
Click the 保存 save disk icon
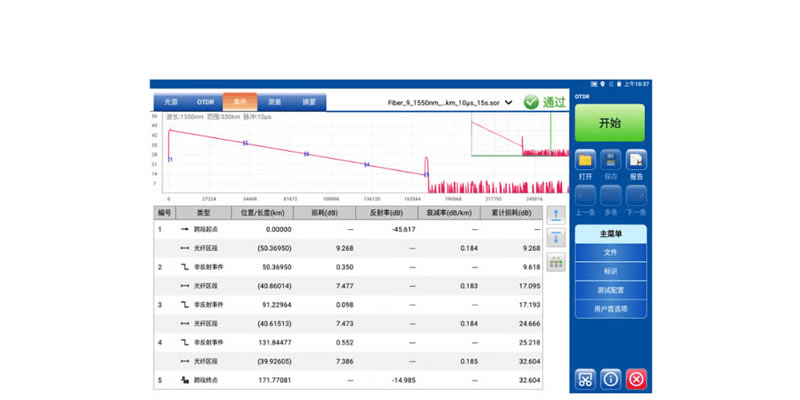[x=609, y=160]
